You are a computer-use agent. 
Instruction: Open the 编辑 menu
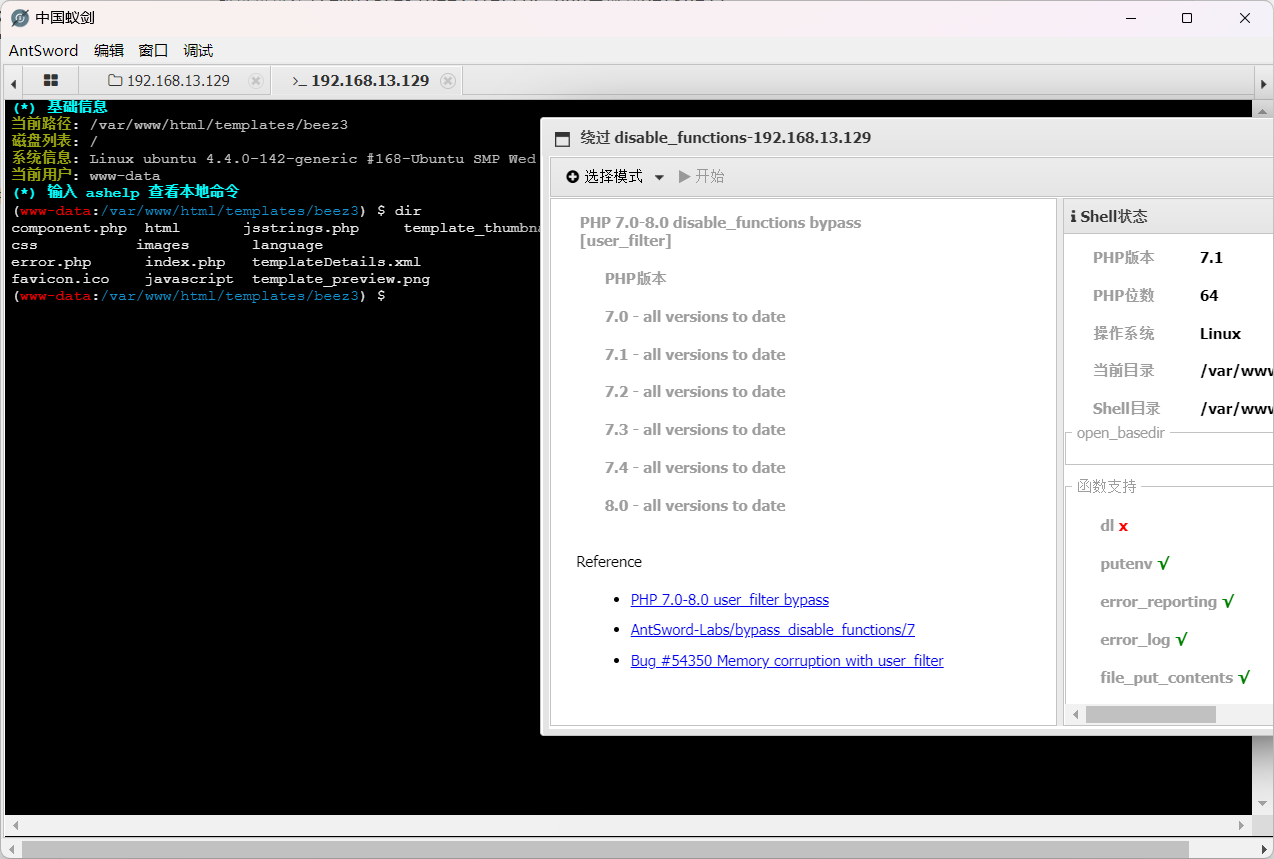(109, 51)
